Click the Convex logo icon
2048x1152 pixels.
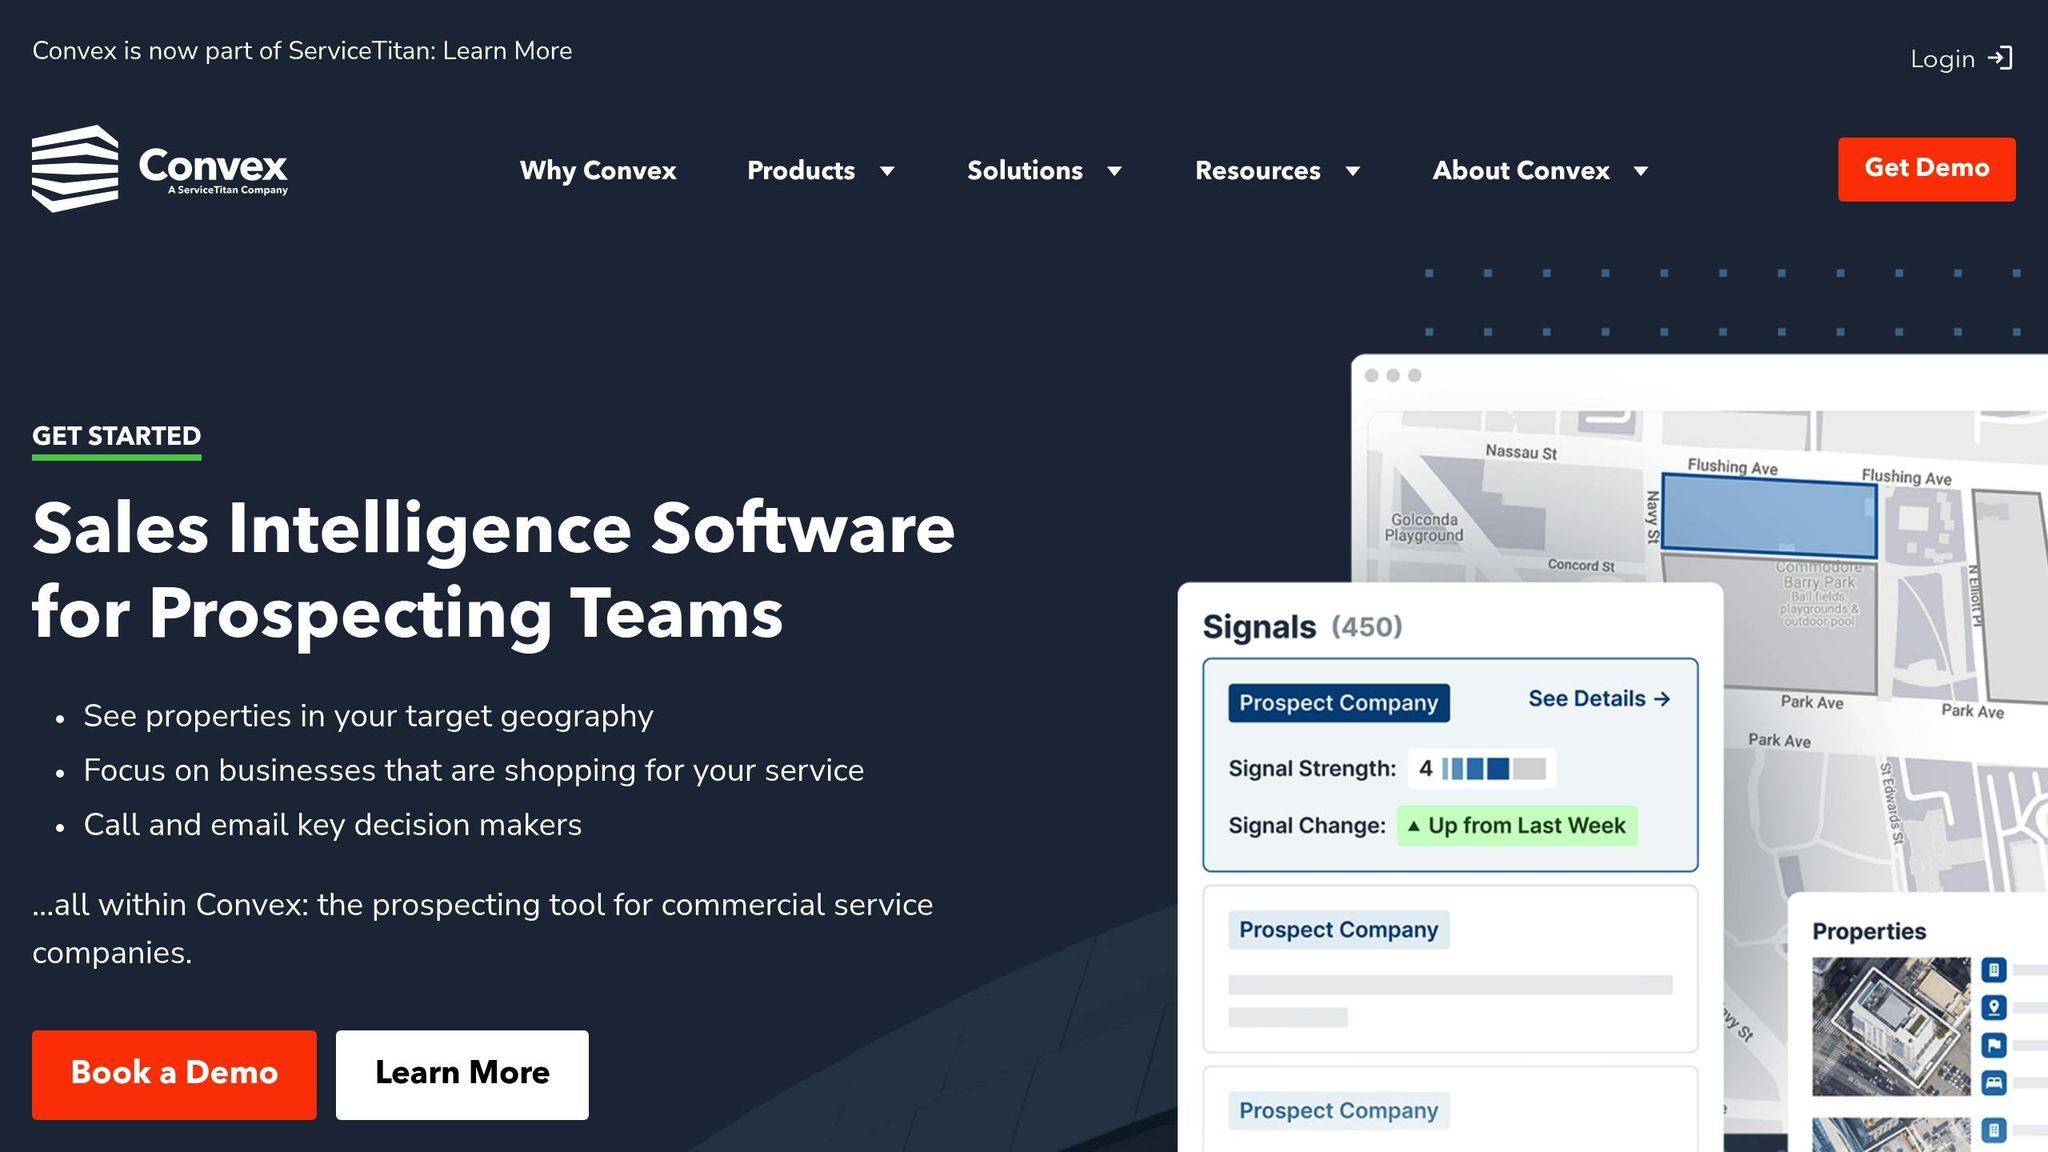click(x=75, y=168)
